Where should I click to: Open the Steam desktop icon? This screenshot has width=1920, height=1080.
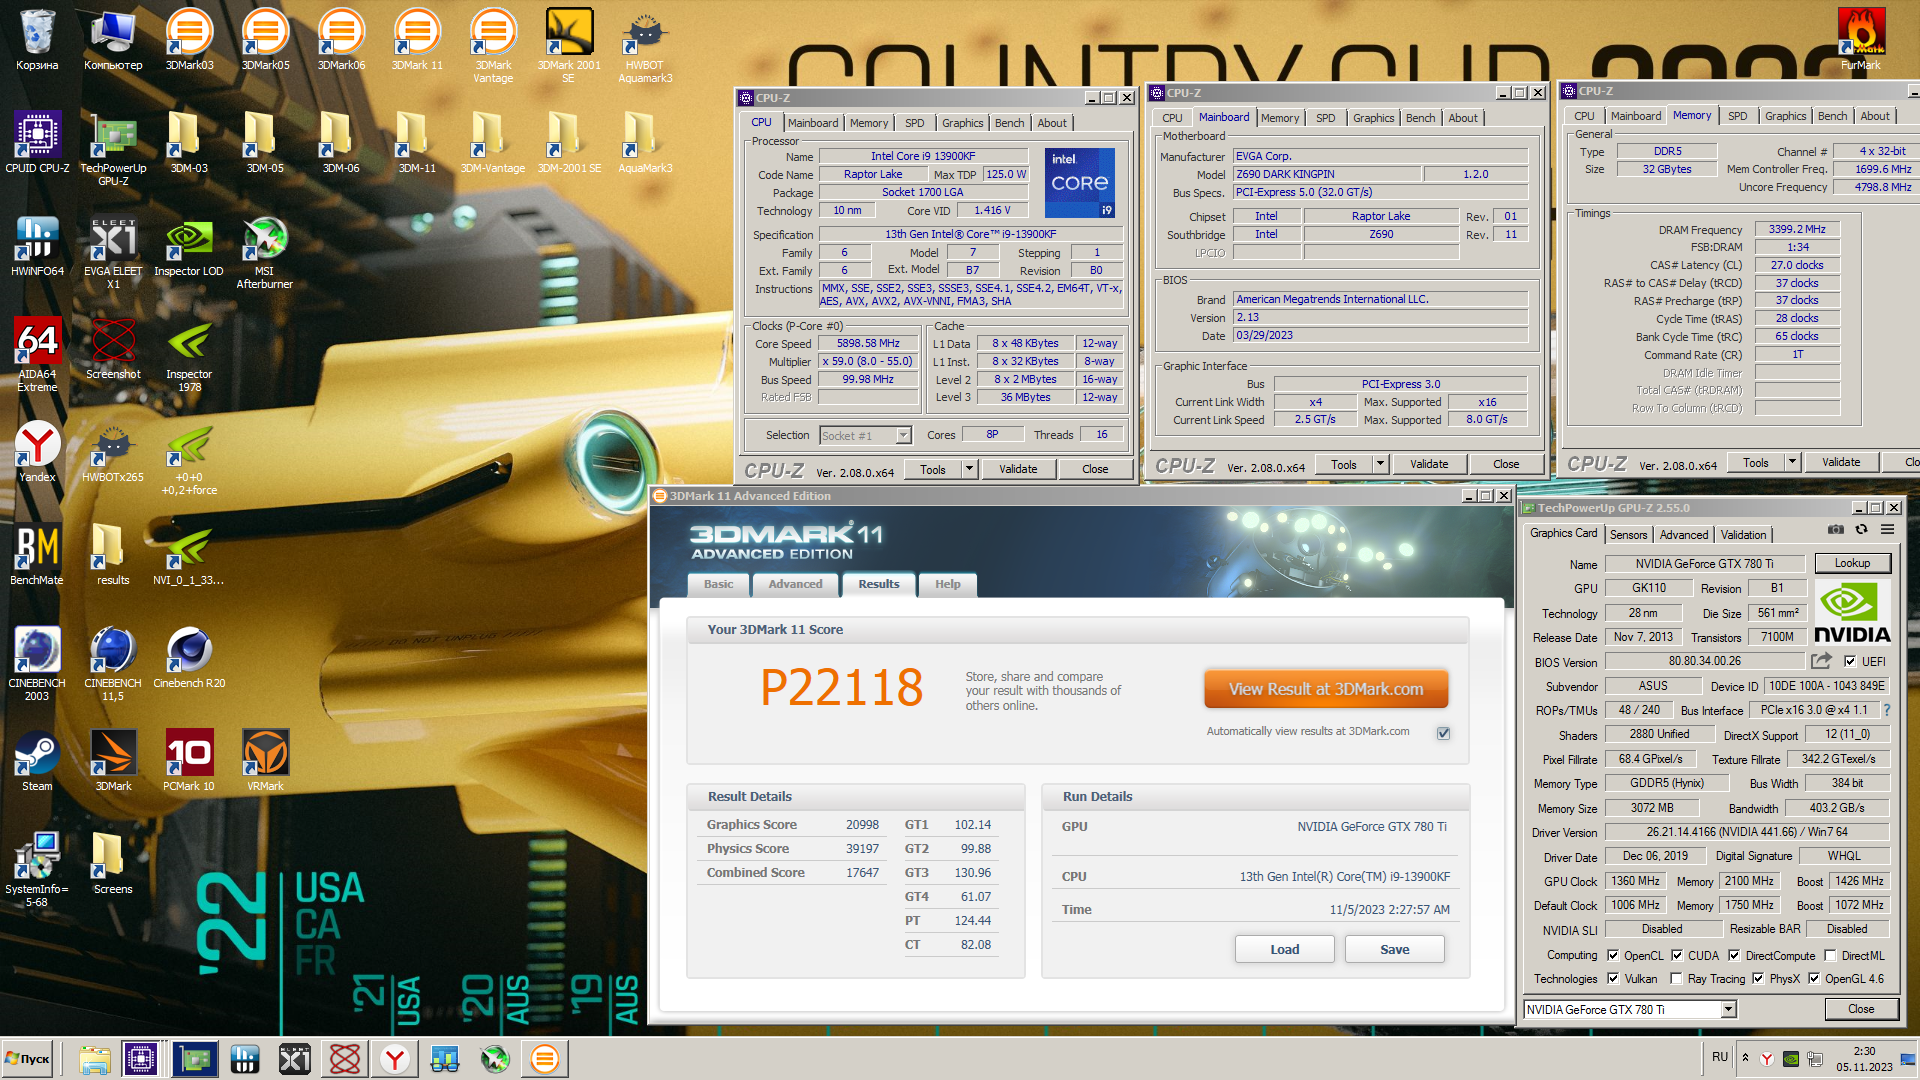(x=37, y=761)
